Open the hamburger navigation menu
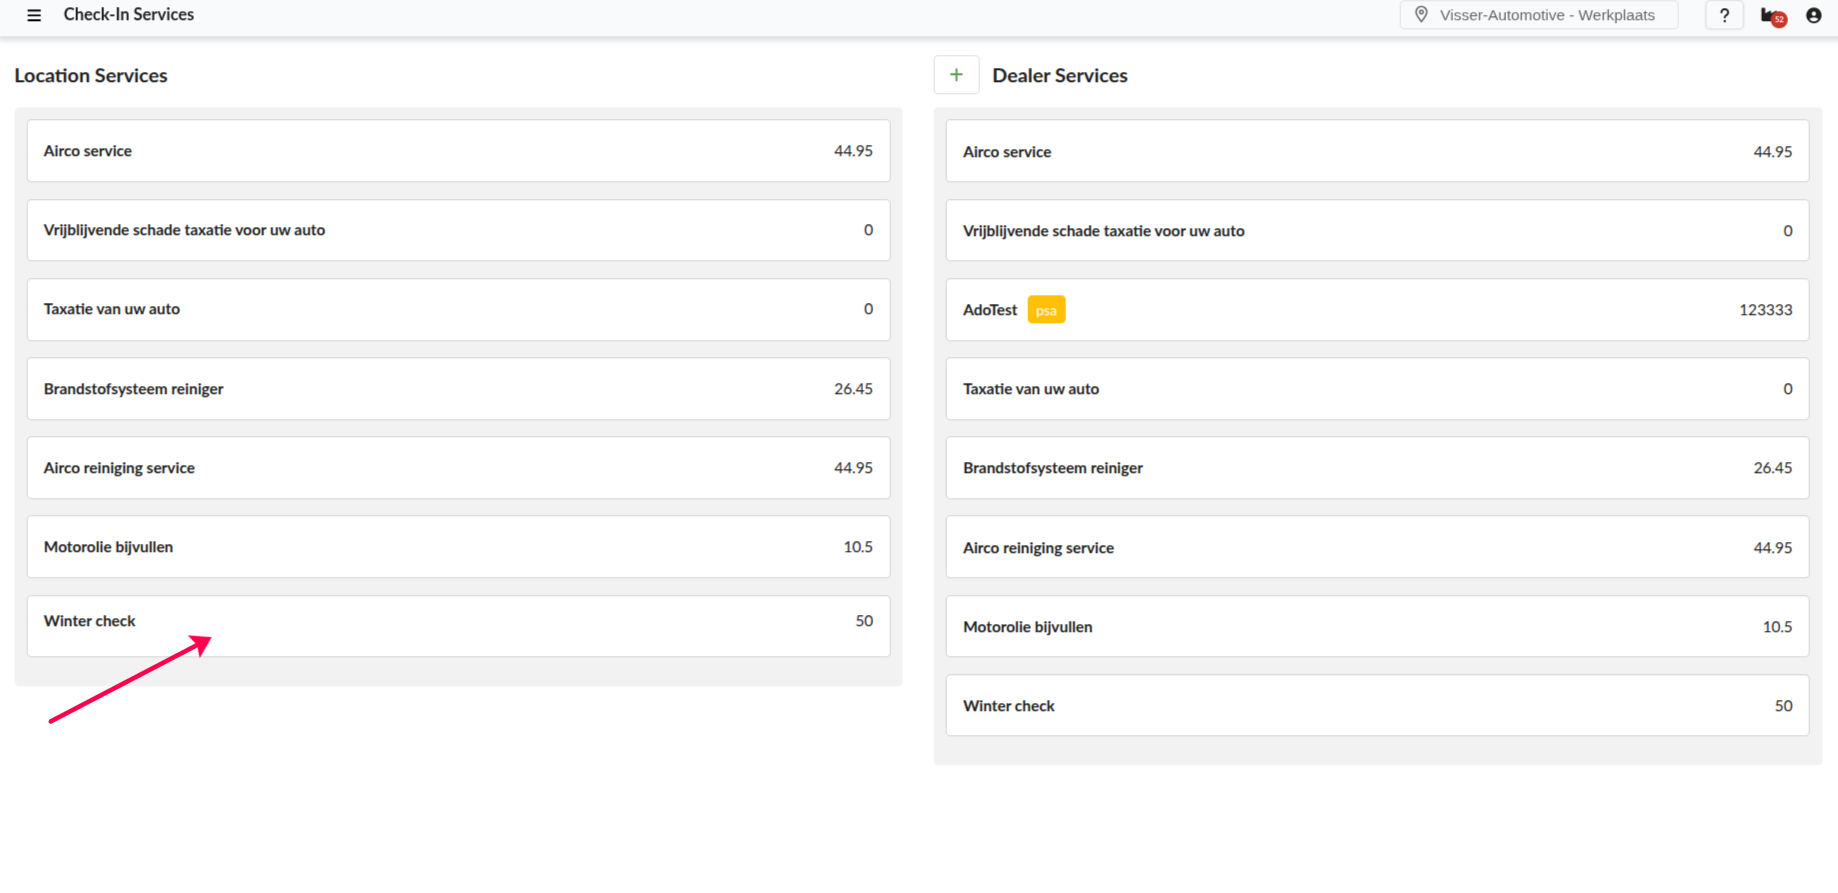 [34, 15]
